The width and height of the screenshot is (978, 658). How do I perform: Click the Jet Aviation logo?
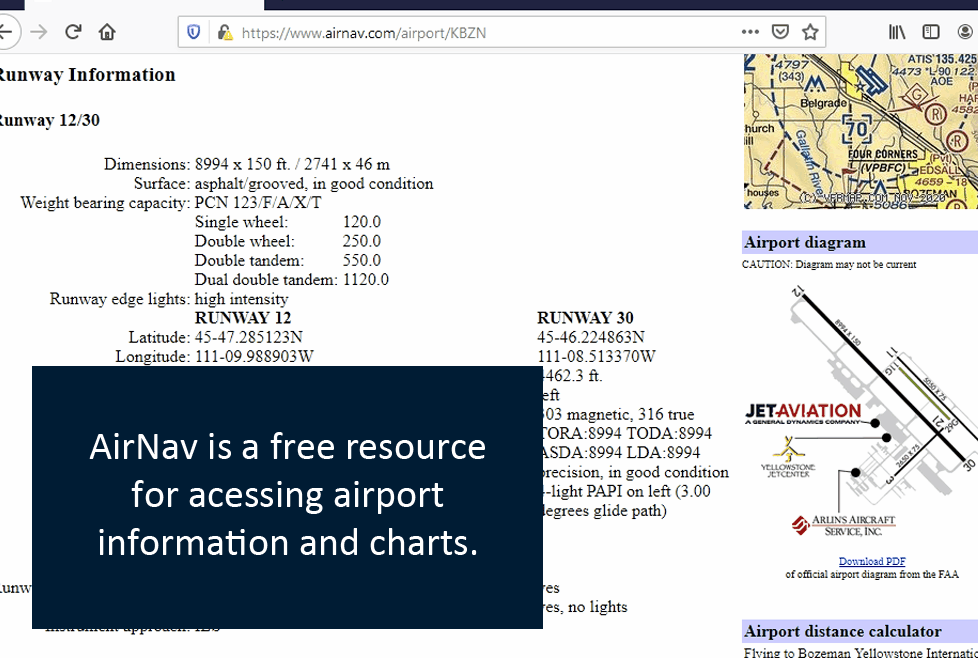(803, 414)
